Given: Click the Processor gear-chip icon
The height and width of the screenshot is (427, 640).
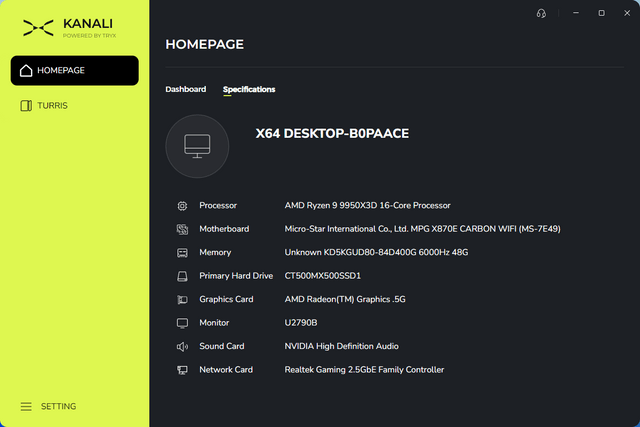Looking at the screenshot, I should point(182,206).
